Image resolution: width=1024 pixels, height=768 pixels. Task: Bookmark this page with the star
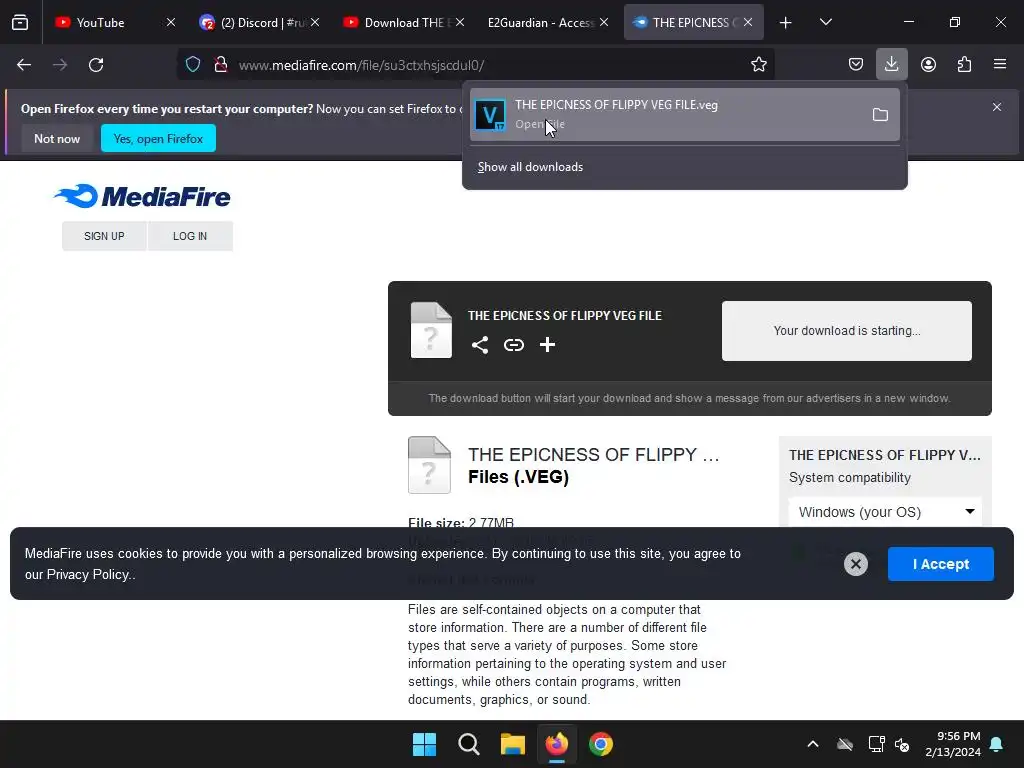click(758, 65)
